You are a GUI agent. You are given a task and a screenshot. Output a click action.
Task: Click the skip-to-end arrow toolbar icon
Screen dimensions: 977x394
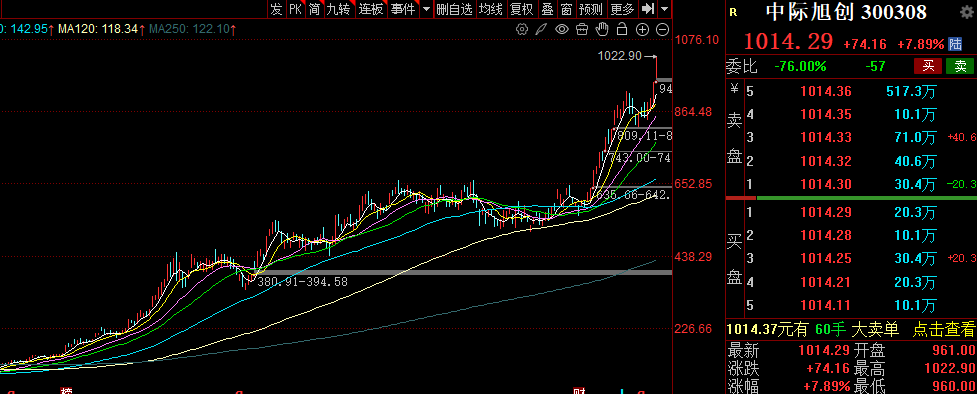tap(648, 9)
